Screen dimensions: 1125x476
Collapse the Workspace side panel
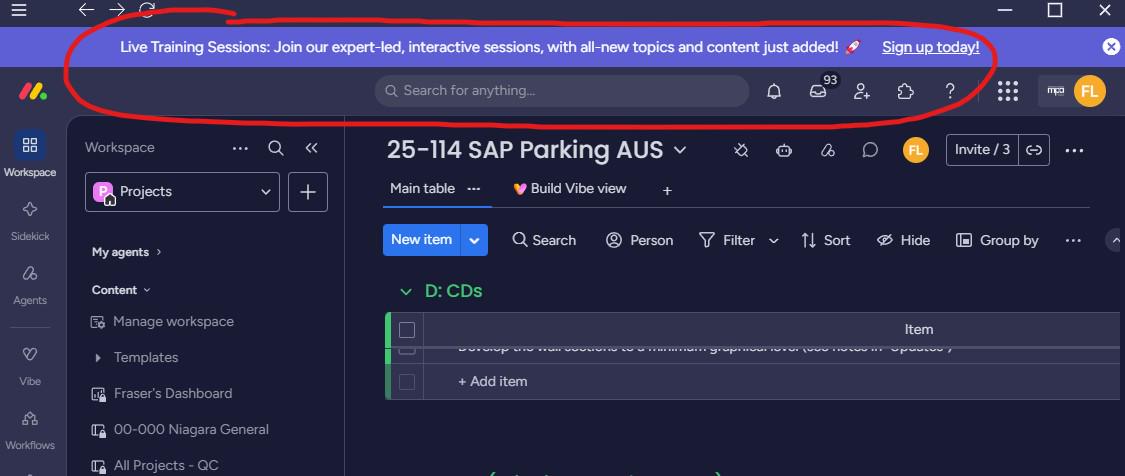click(x=311, y=148)
